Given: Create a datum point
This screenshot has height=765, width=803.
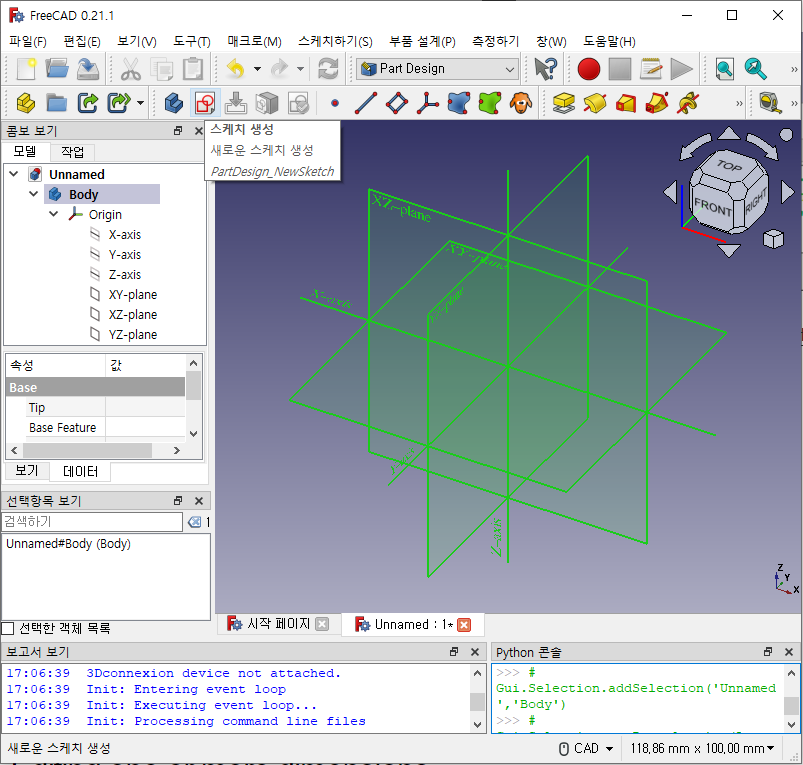Looking at the screenshot, I should click(335, 103).
